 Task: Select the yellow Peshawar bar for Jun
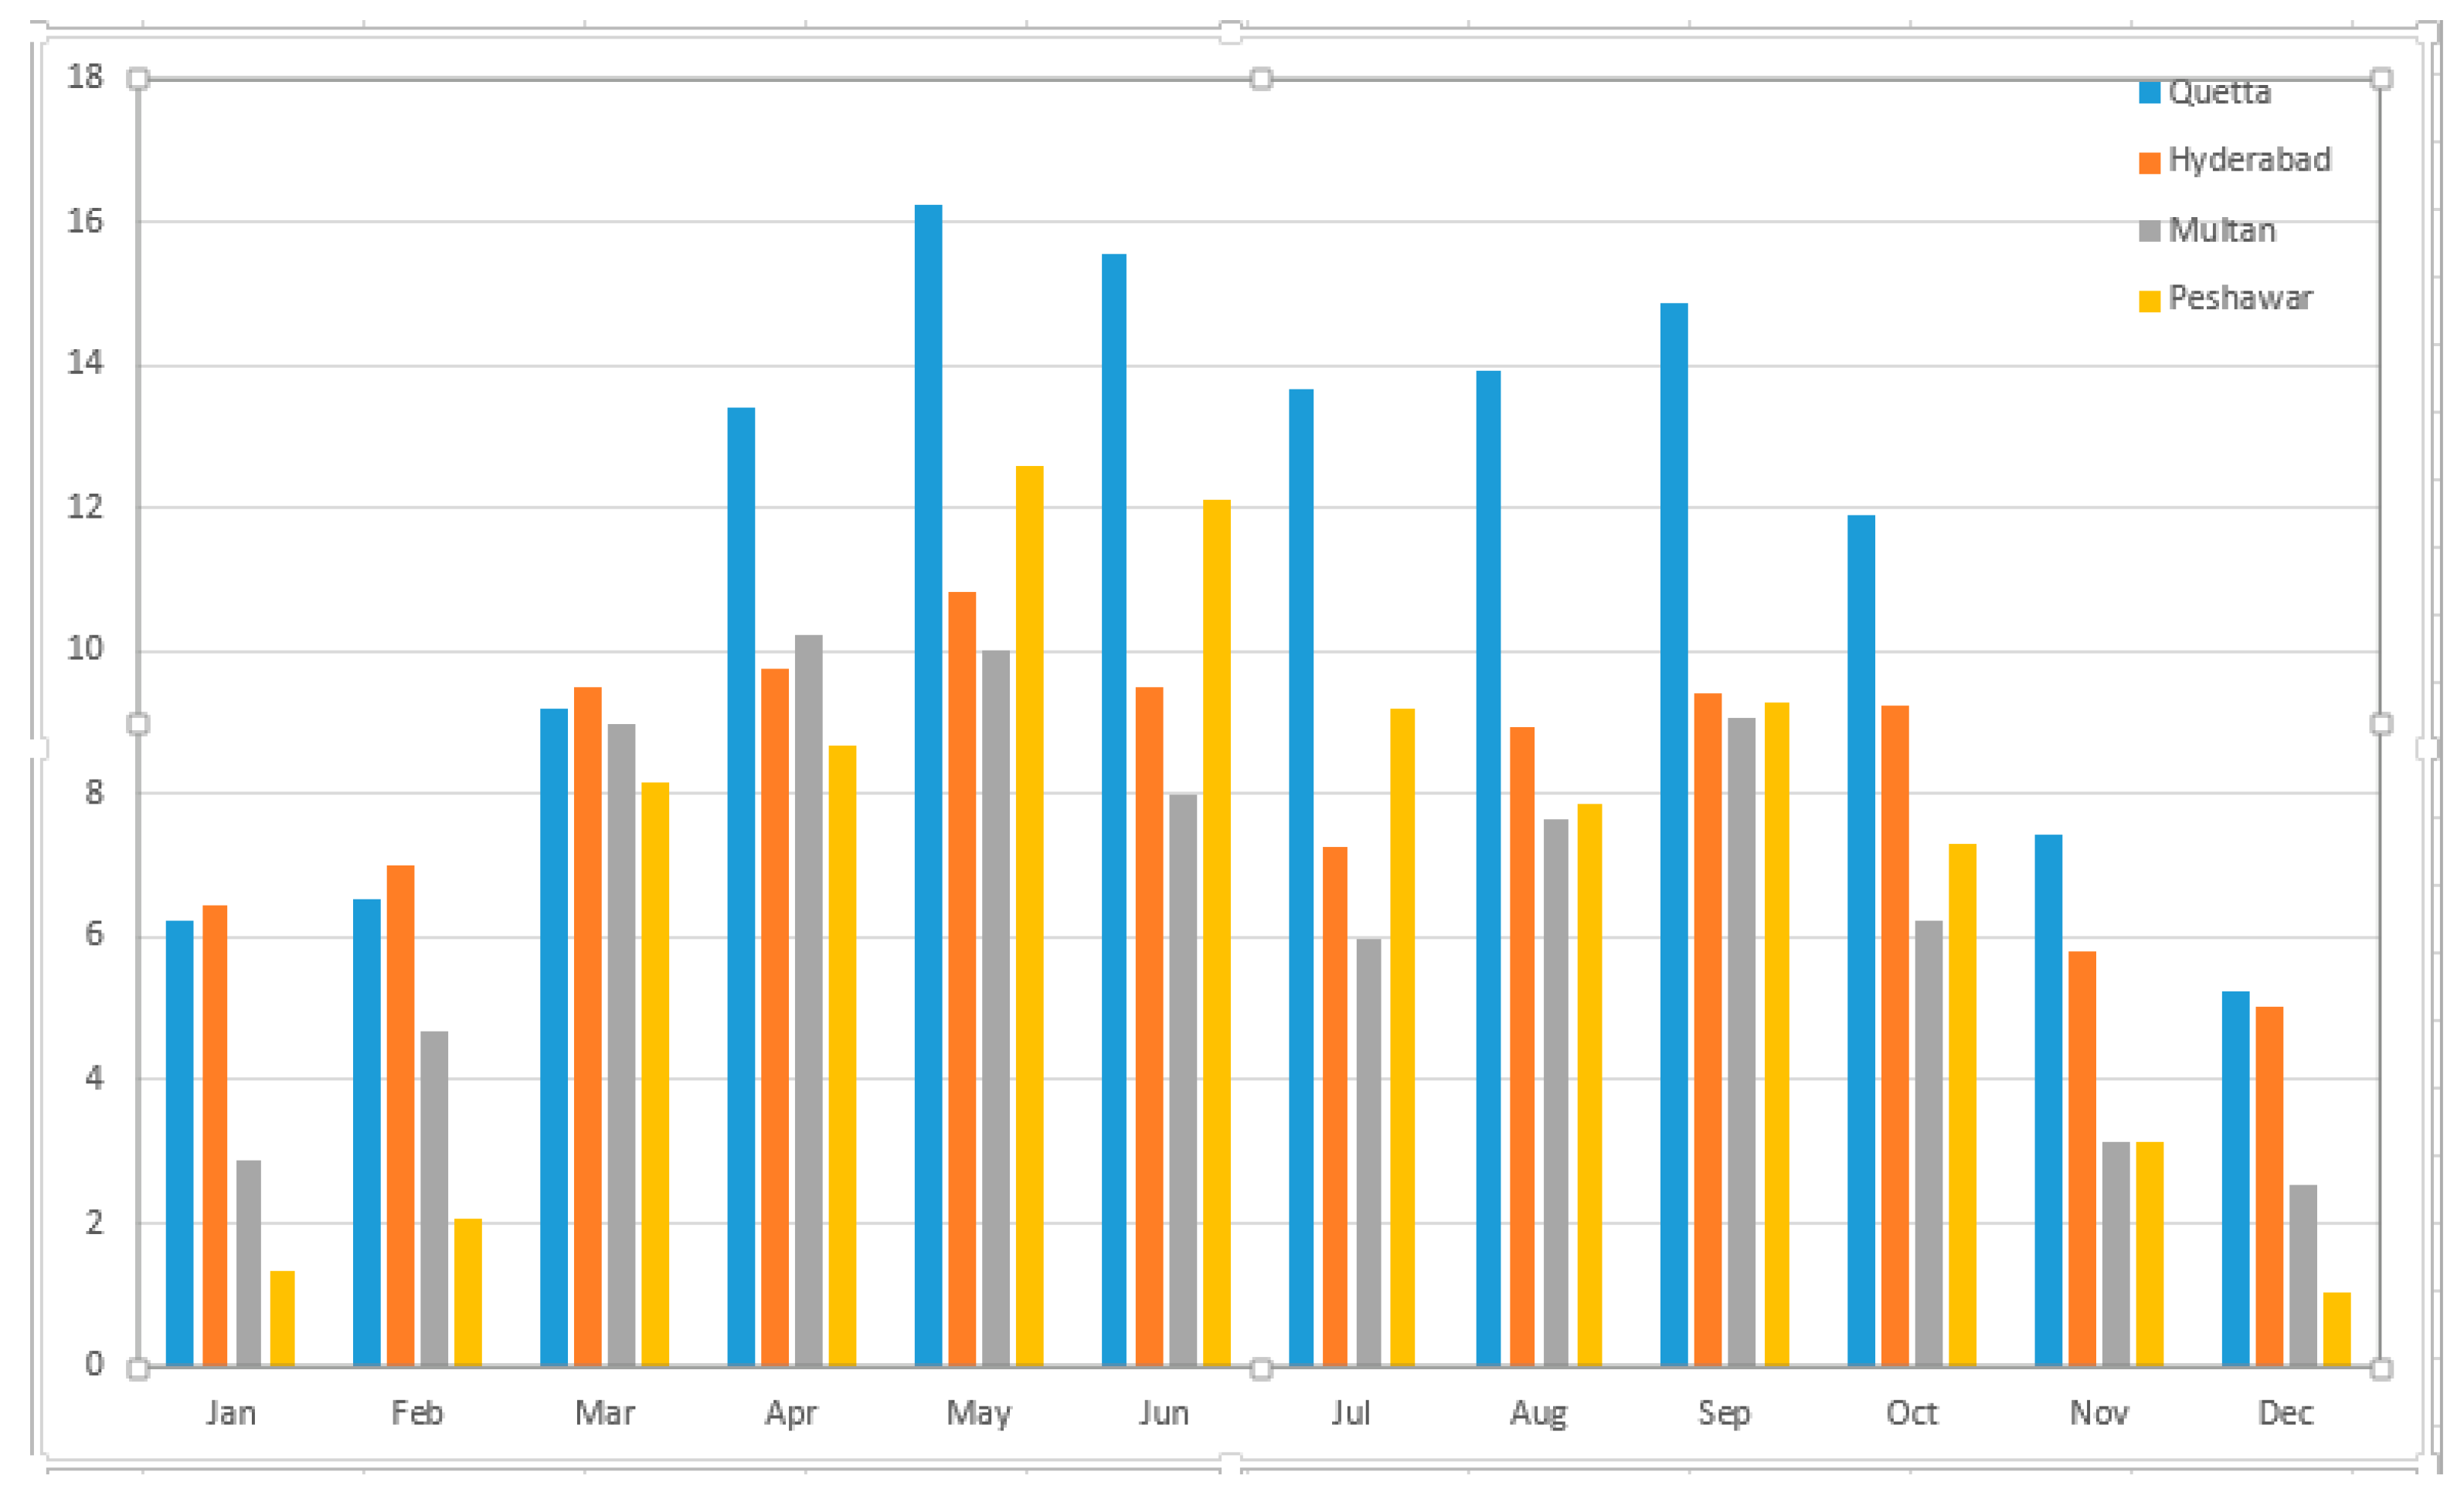[1216, 930]
